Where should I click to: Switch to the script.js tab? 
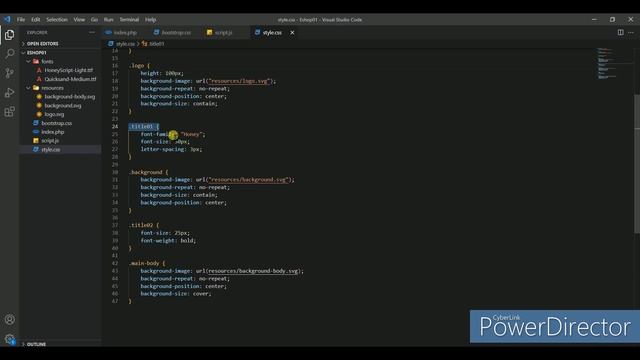click(223, 32)
